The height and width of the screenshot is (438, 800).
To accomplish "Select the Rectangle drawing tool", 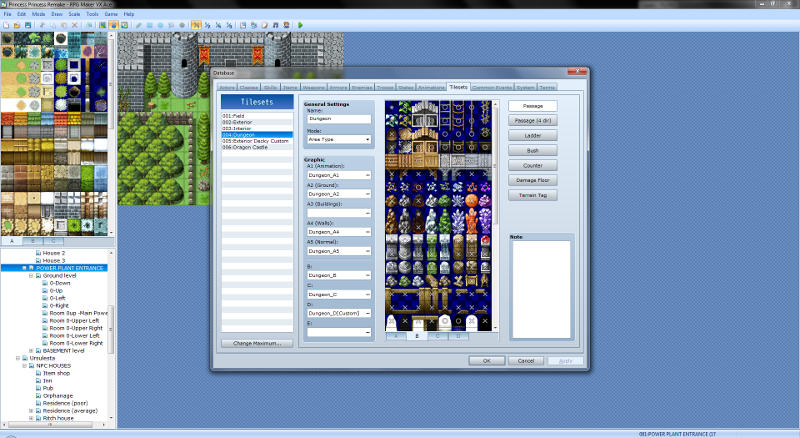I will coord(149,25).
